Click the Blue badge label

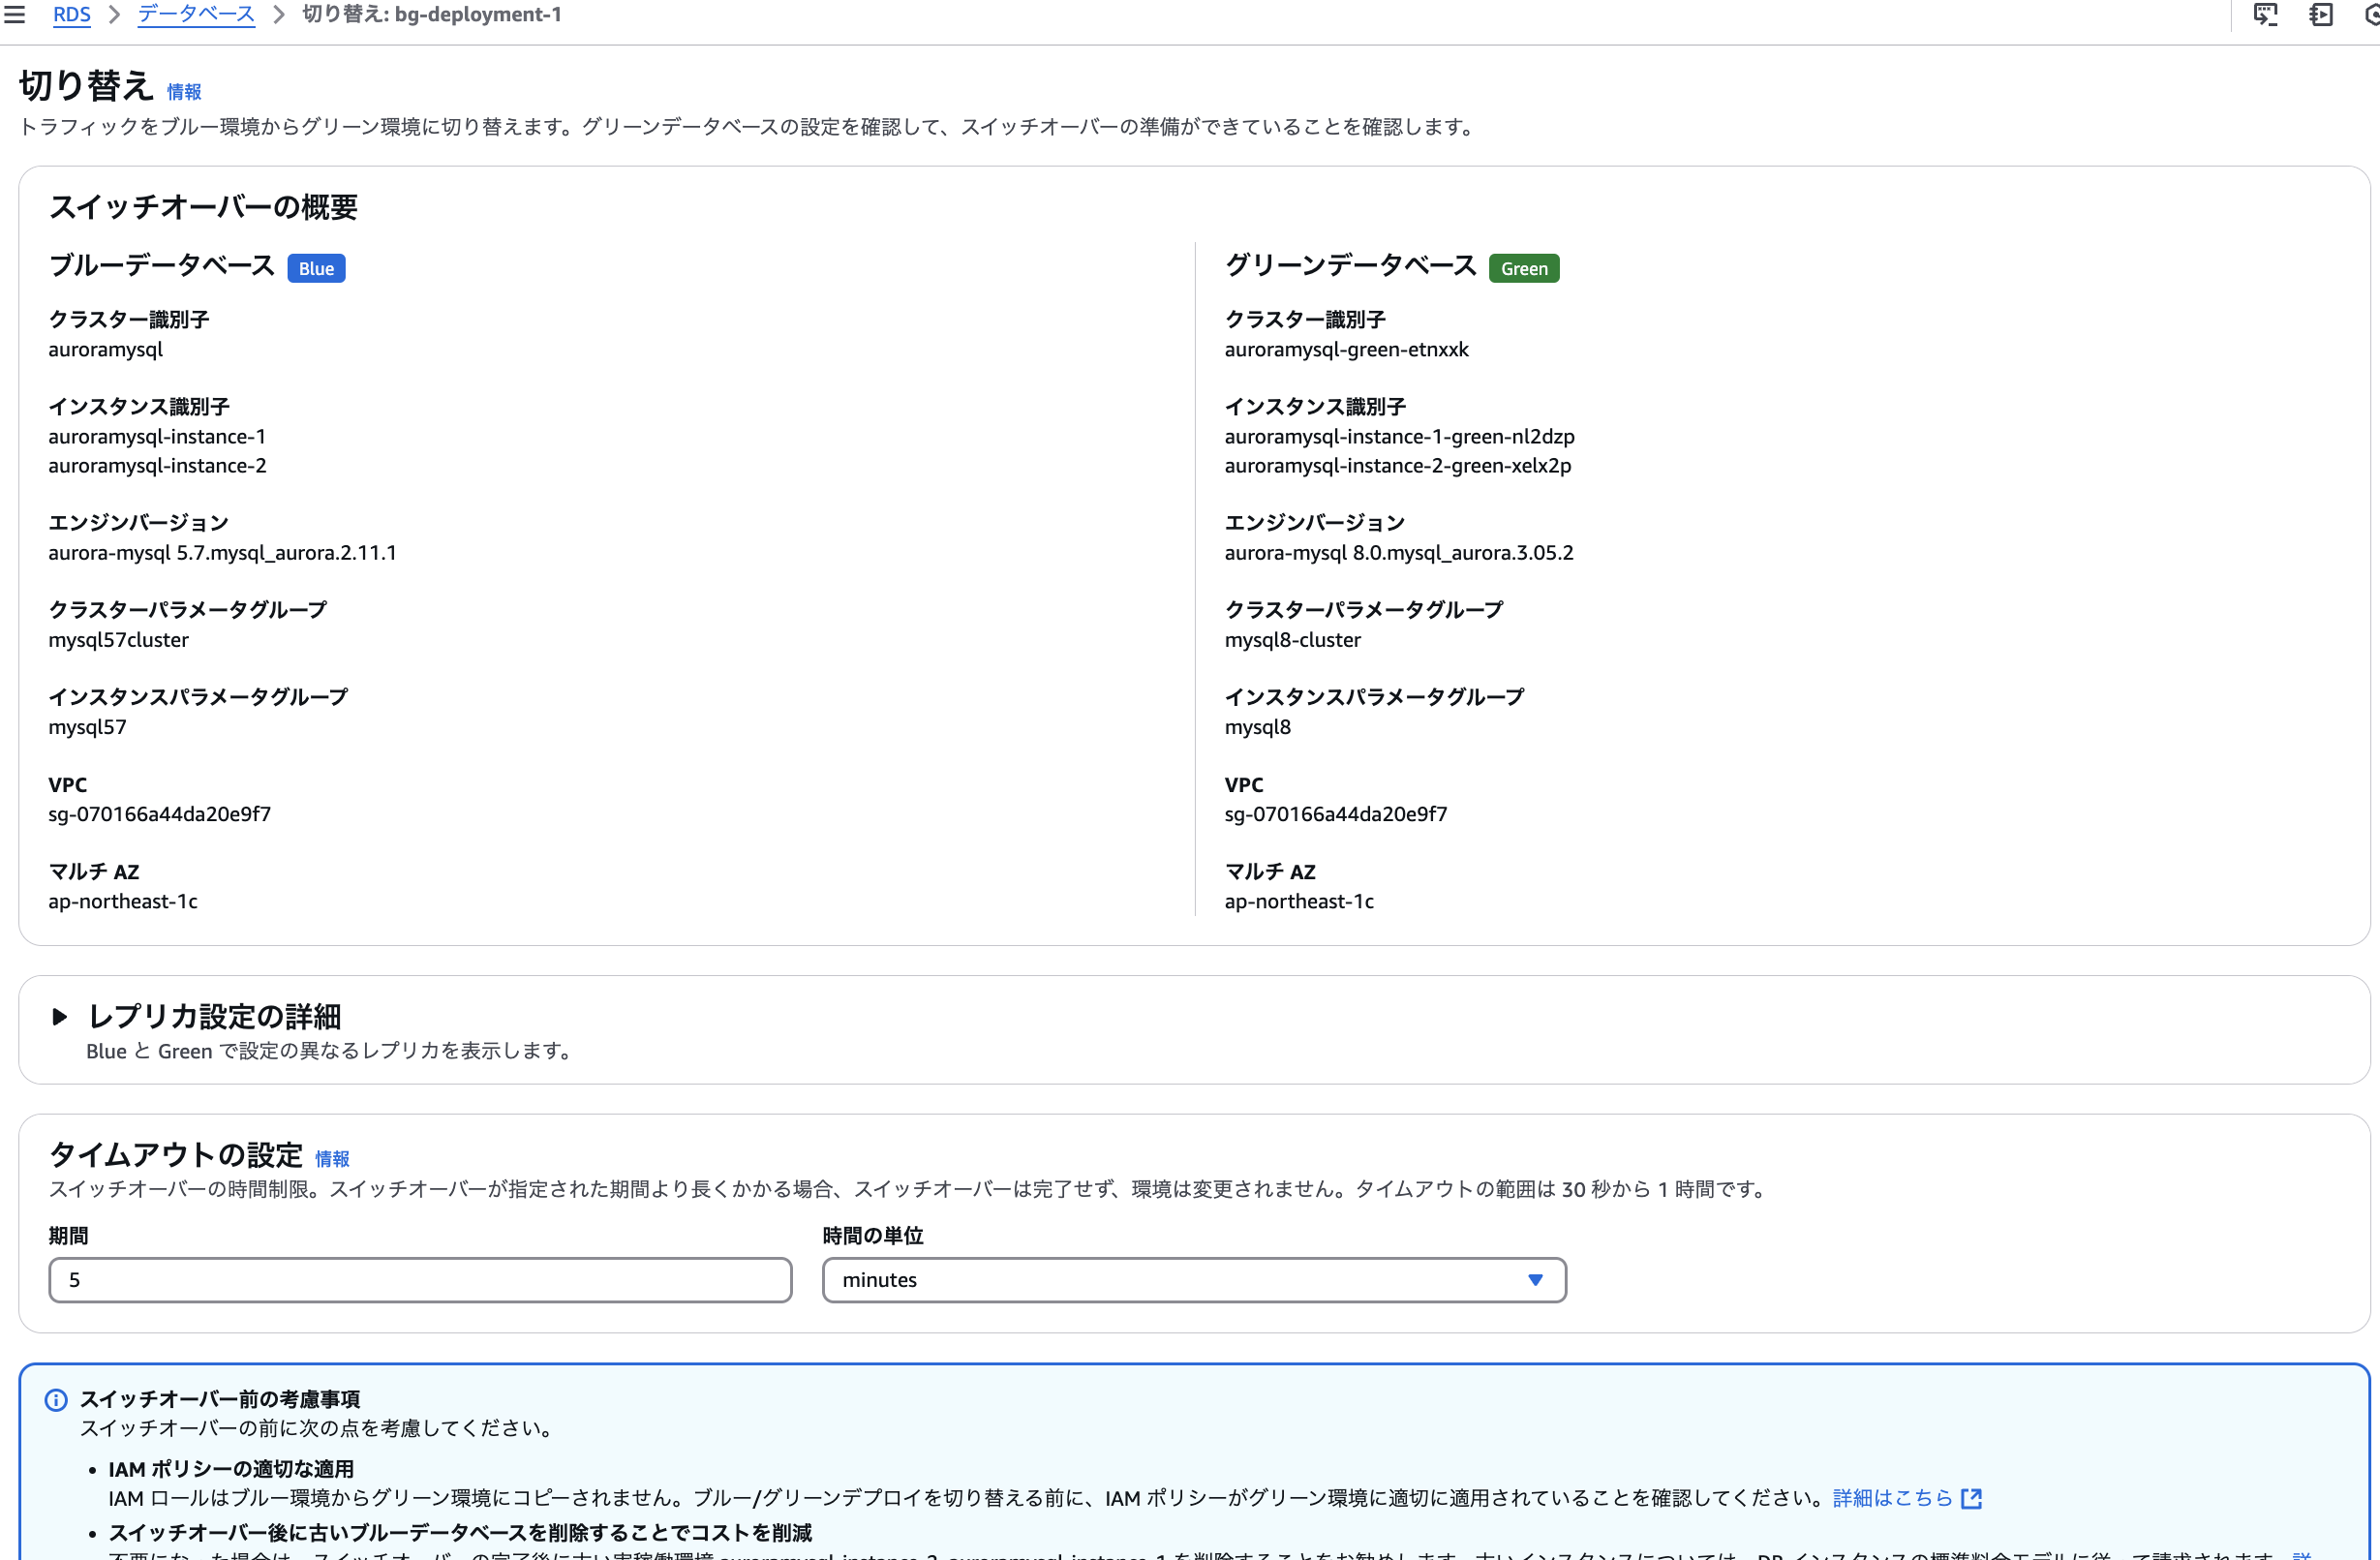tap(316, 268)
